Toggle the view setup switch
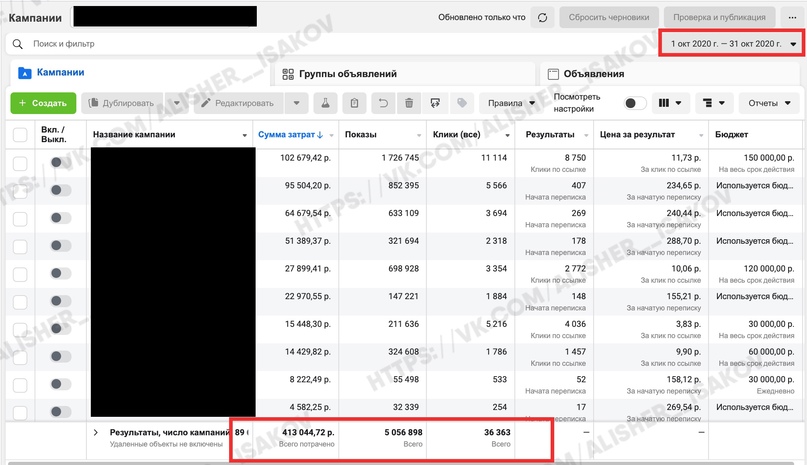Image resolution: width=807 pixels, height=465 pixels. pos(635,103)
